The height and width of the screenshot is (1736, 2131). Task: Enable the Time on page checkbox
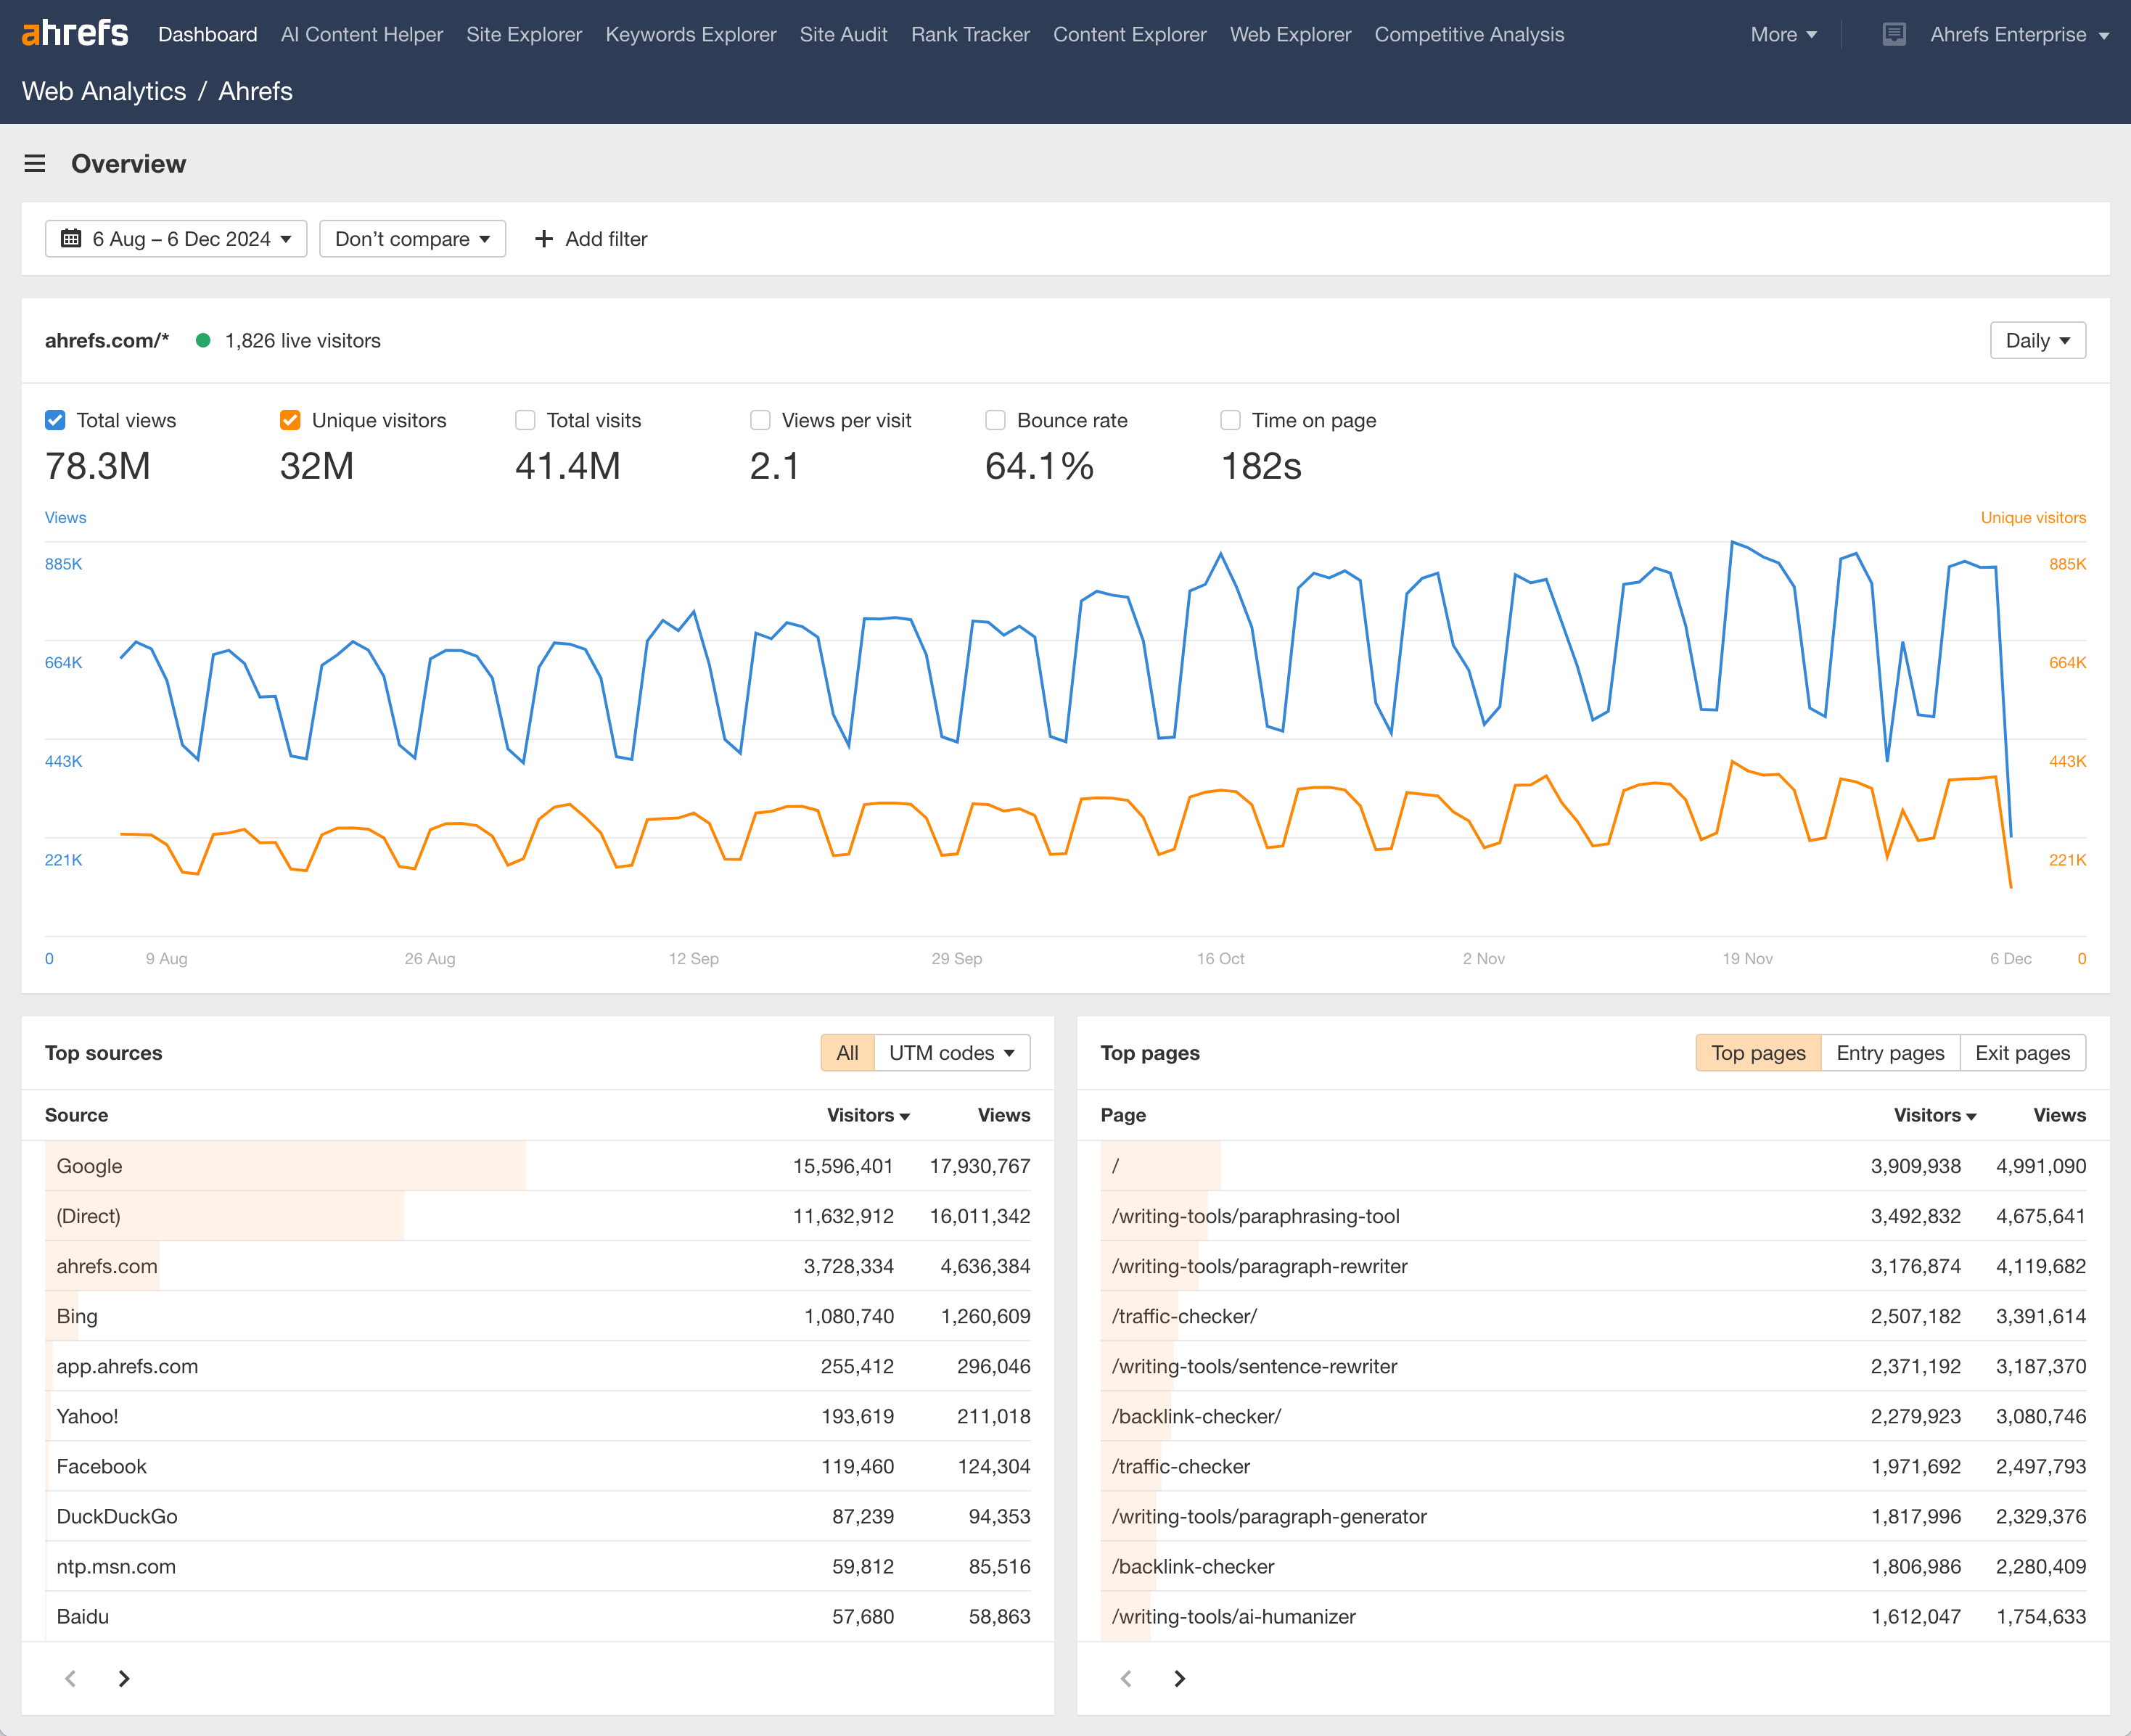1230,420
